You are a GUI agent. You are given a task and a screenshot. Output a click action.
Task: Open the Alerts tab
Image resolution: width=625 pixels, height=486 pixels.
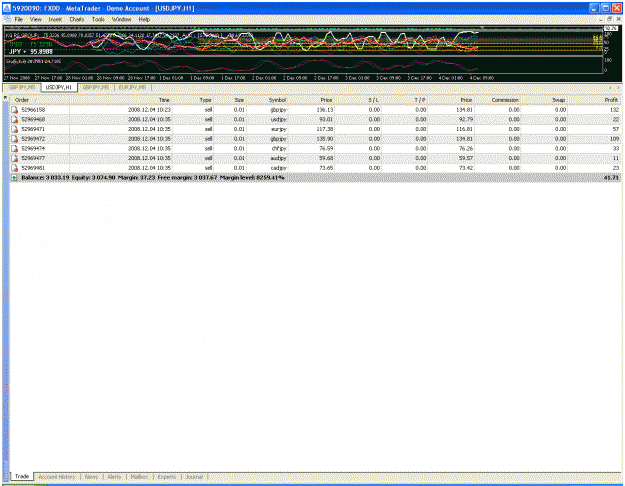(114, 476)
